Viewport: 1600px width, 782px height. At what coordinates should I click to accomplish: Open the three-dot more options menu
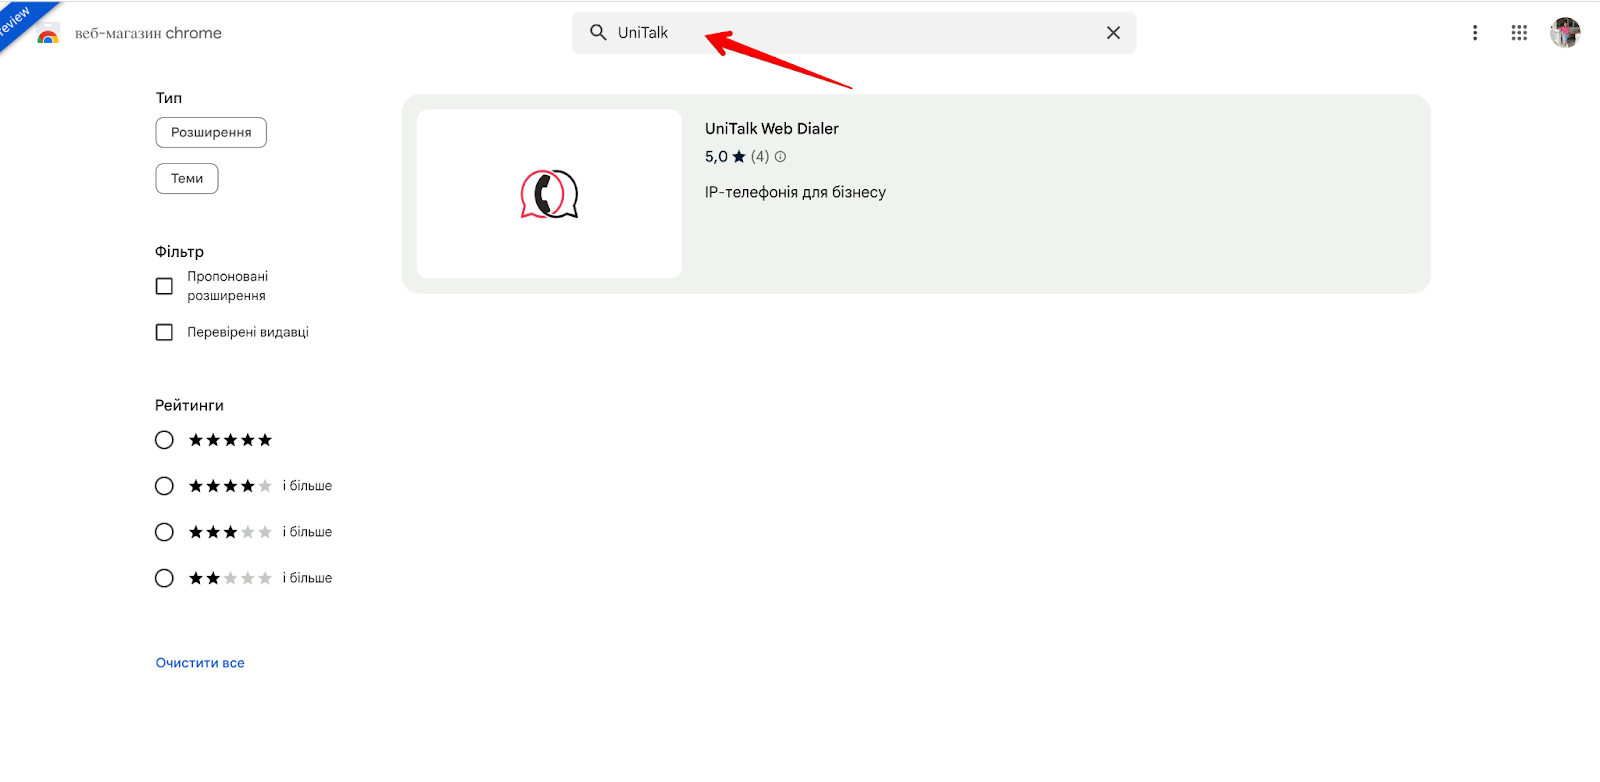point(1474,33)
